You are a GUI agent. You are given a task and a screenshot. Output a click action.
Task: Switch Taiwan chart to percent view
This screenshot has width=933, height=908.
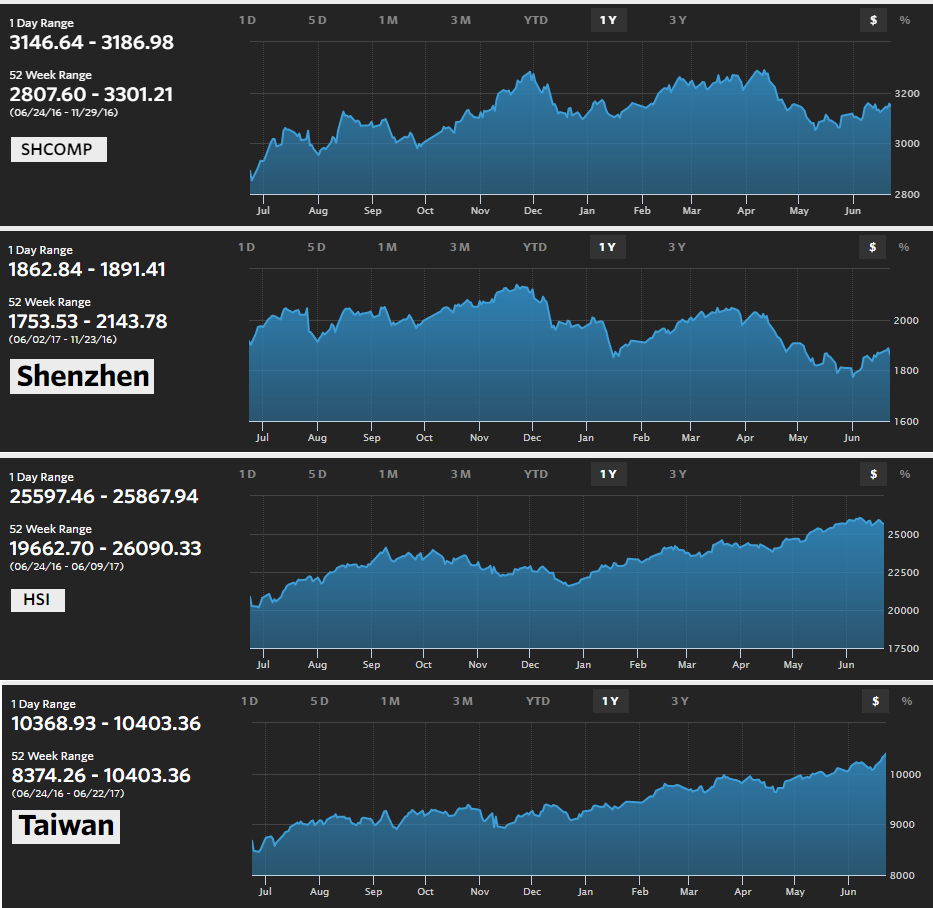click(907, 701)
